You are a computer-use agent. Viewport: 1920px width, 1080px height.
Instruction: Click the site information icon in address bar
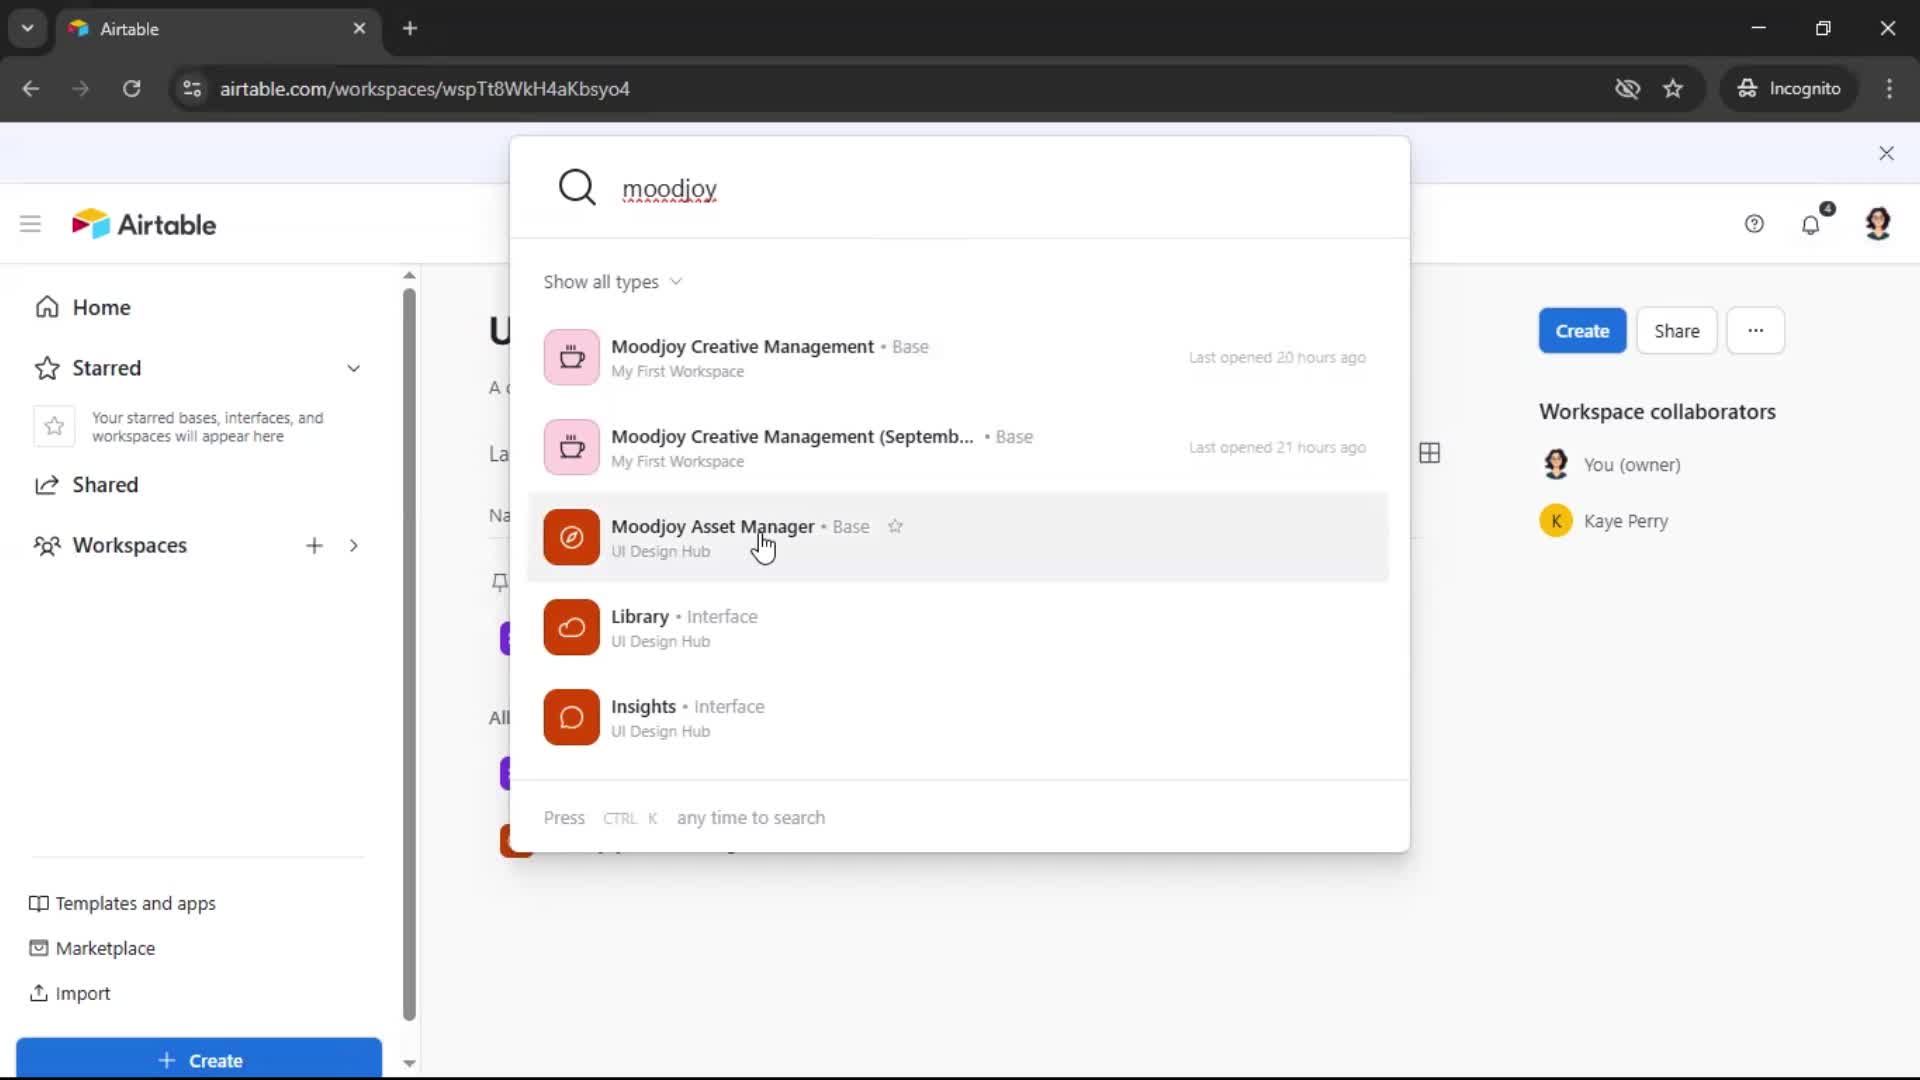coord(192,89)
